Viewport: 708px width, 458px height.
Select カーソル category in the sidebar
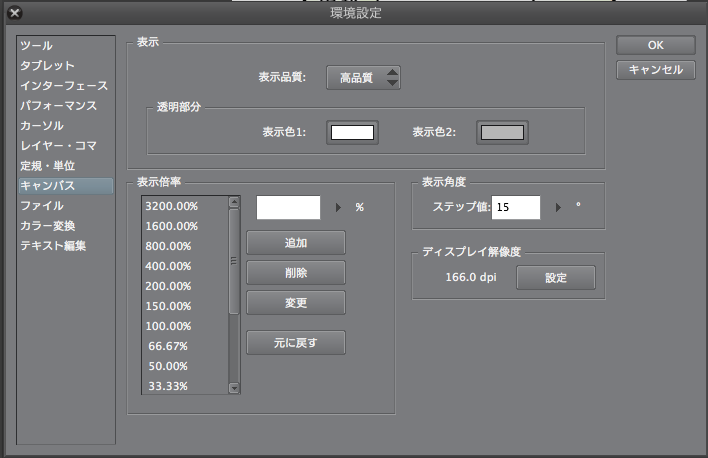point(66,126)
